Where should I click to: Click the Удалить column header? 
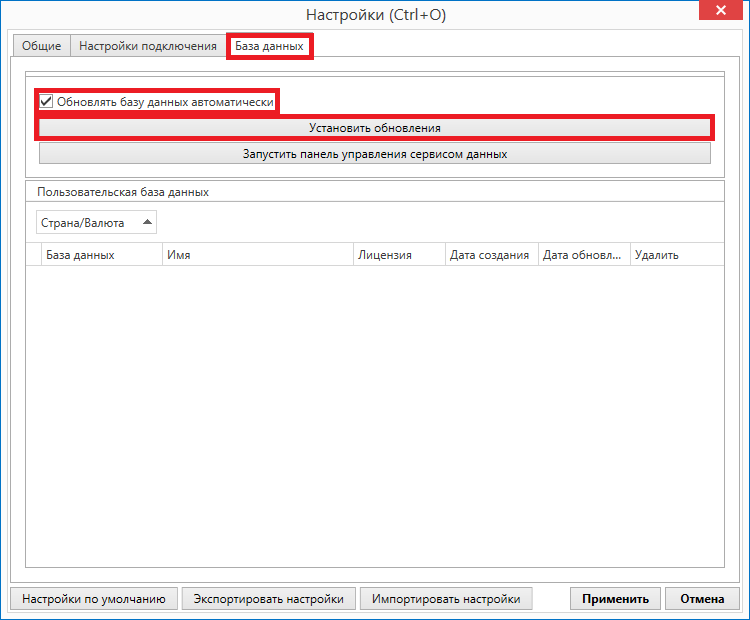pyautogui.click(x=677, y=255)
